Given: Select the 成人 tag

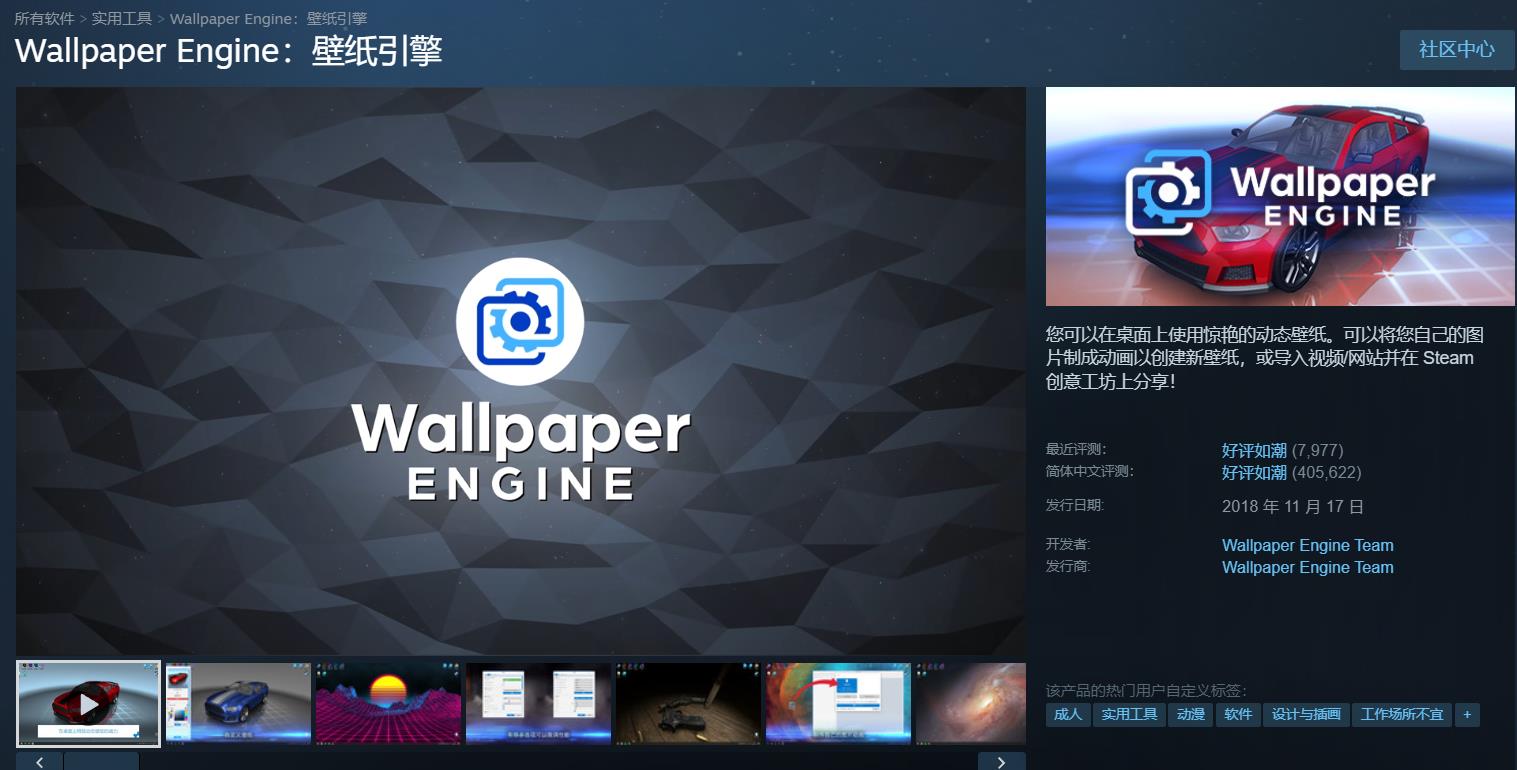Looking at the screenshot, I should [x=1068, y=714].
